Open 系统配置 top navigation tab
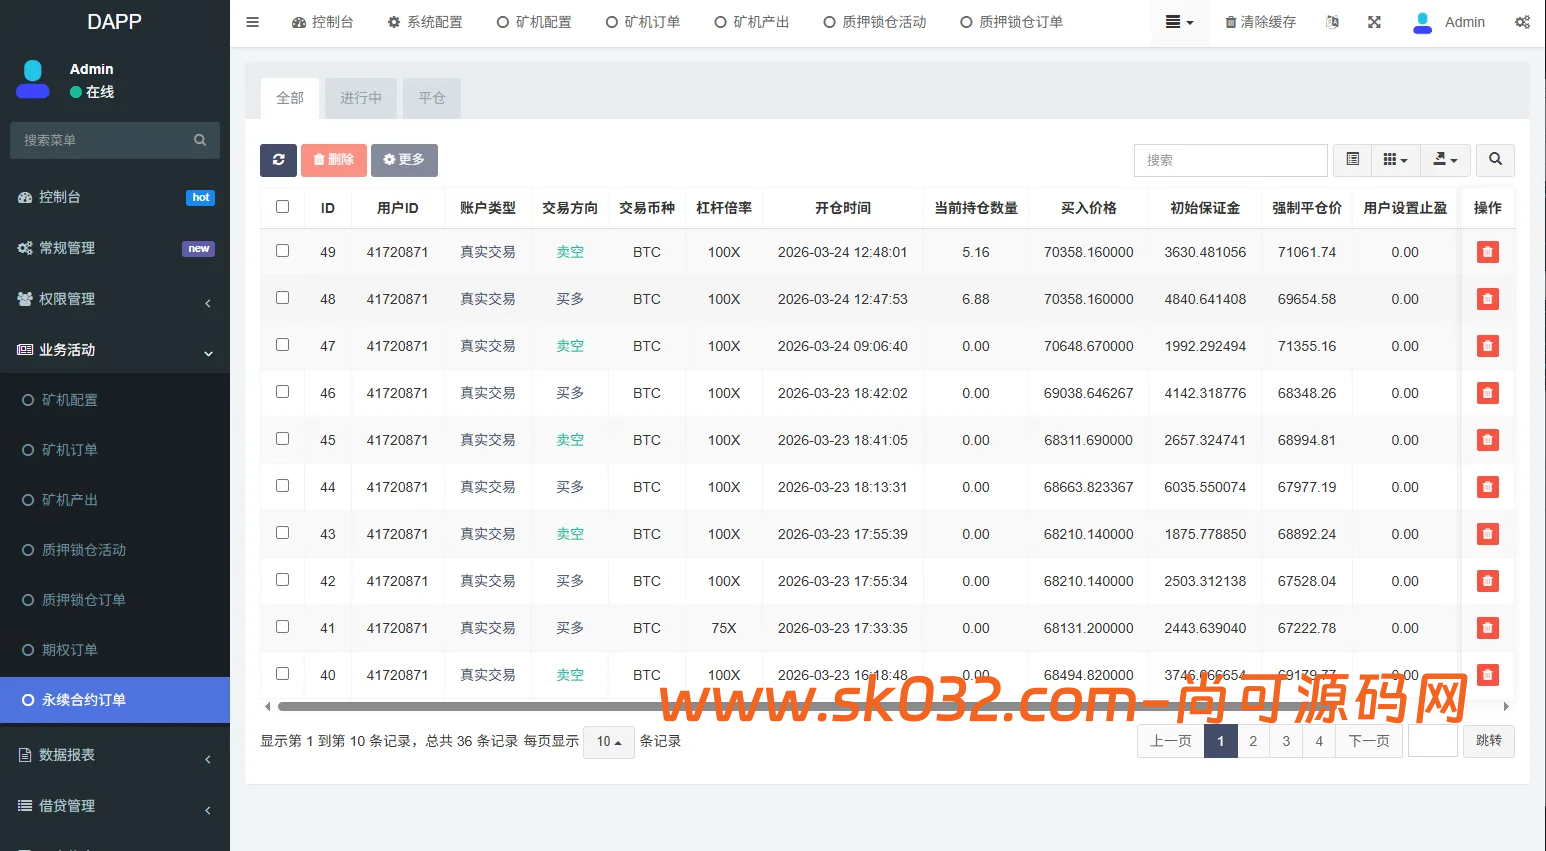 425,22
